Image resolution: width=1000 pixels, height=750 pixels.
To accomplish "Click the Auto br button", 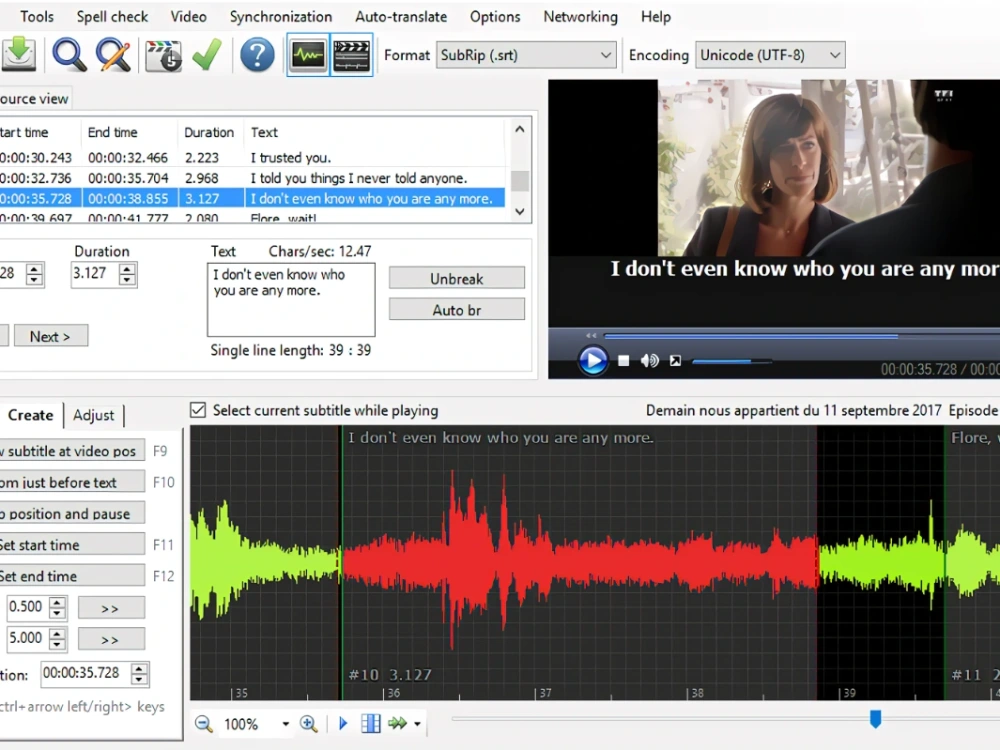I will point(456,309).
